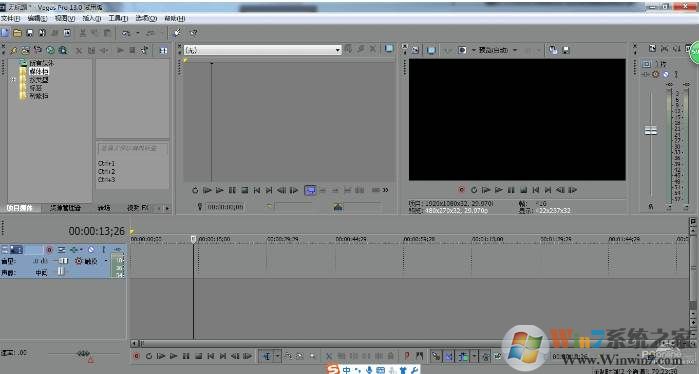699x374 pixels.
Task: Click the Play button in the trimmer transport
Action: [219, 190]
